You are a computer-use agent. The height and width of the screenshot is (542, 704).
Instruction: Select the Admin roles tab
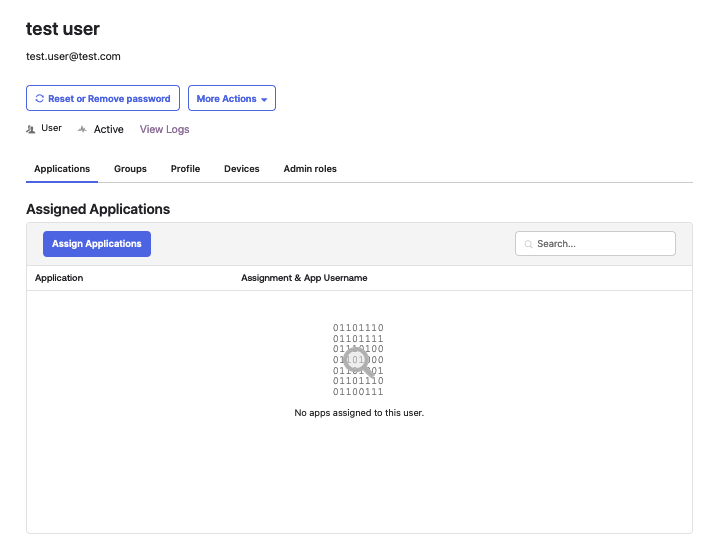(310, 169)
